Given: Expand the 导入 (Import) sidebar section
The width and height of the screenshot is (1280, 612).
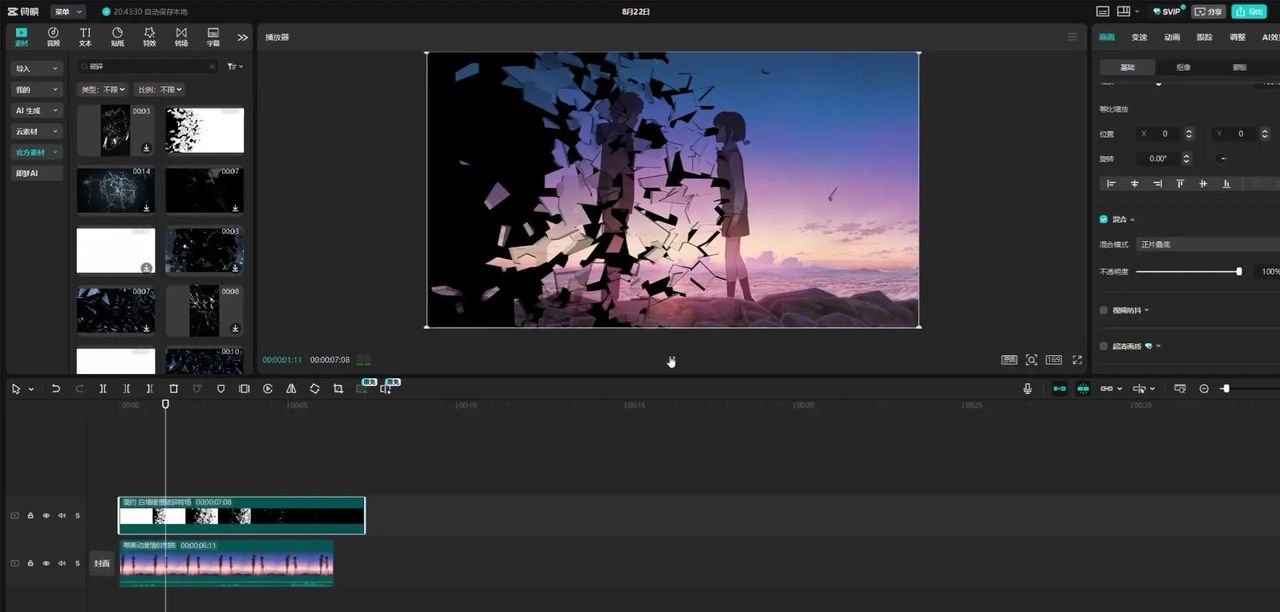Looking at the screenshot, I should coord(36,69).
